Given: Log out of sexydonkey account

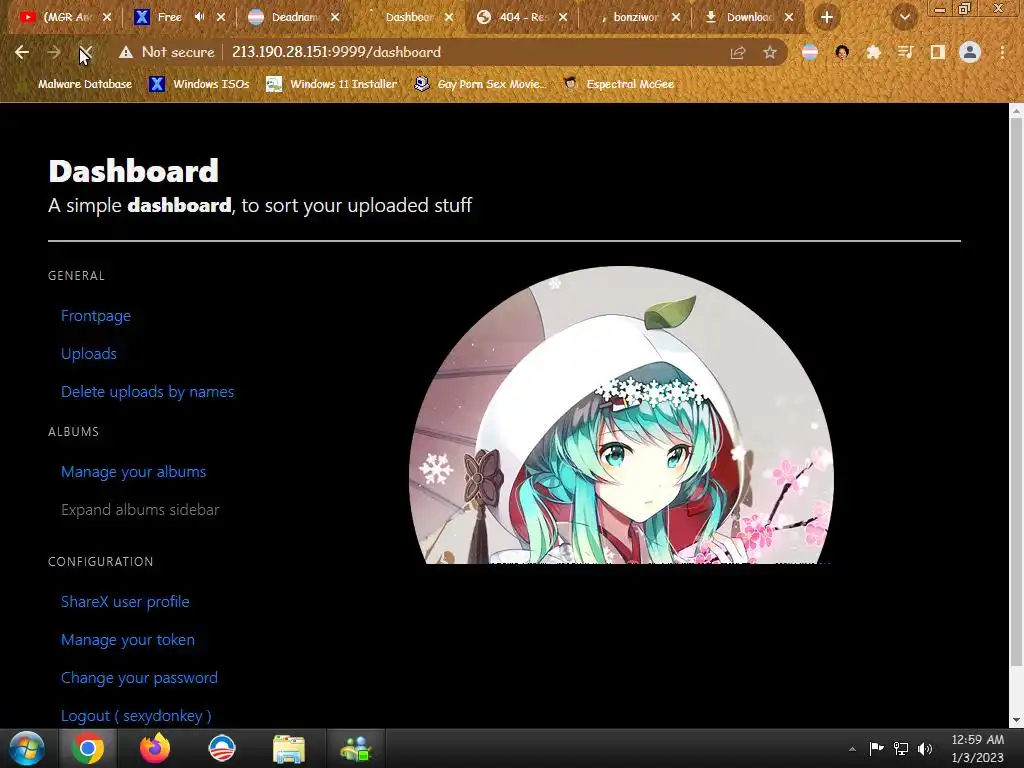Looking at the screenshot, I should pos(136,716).
